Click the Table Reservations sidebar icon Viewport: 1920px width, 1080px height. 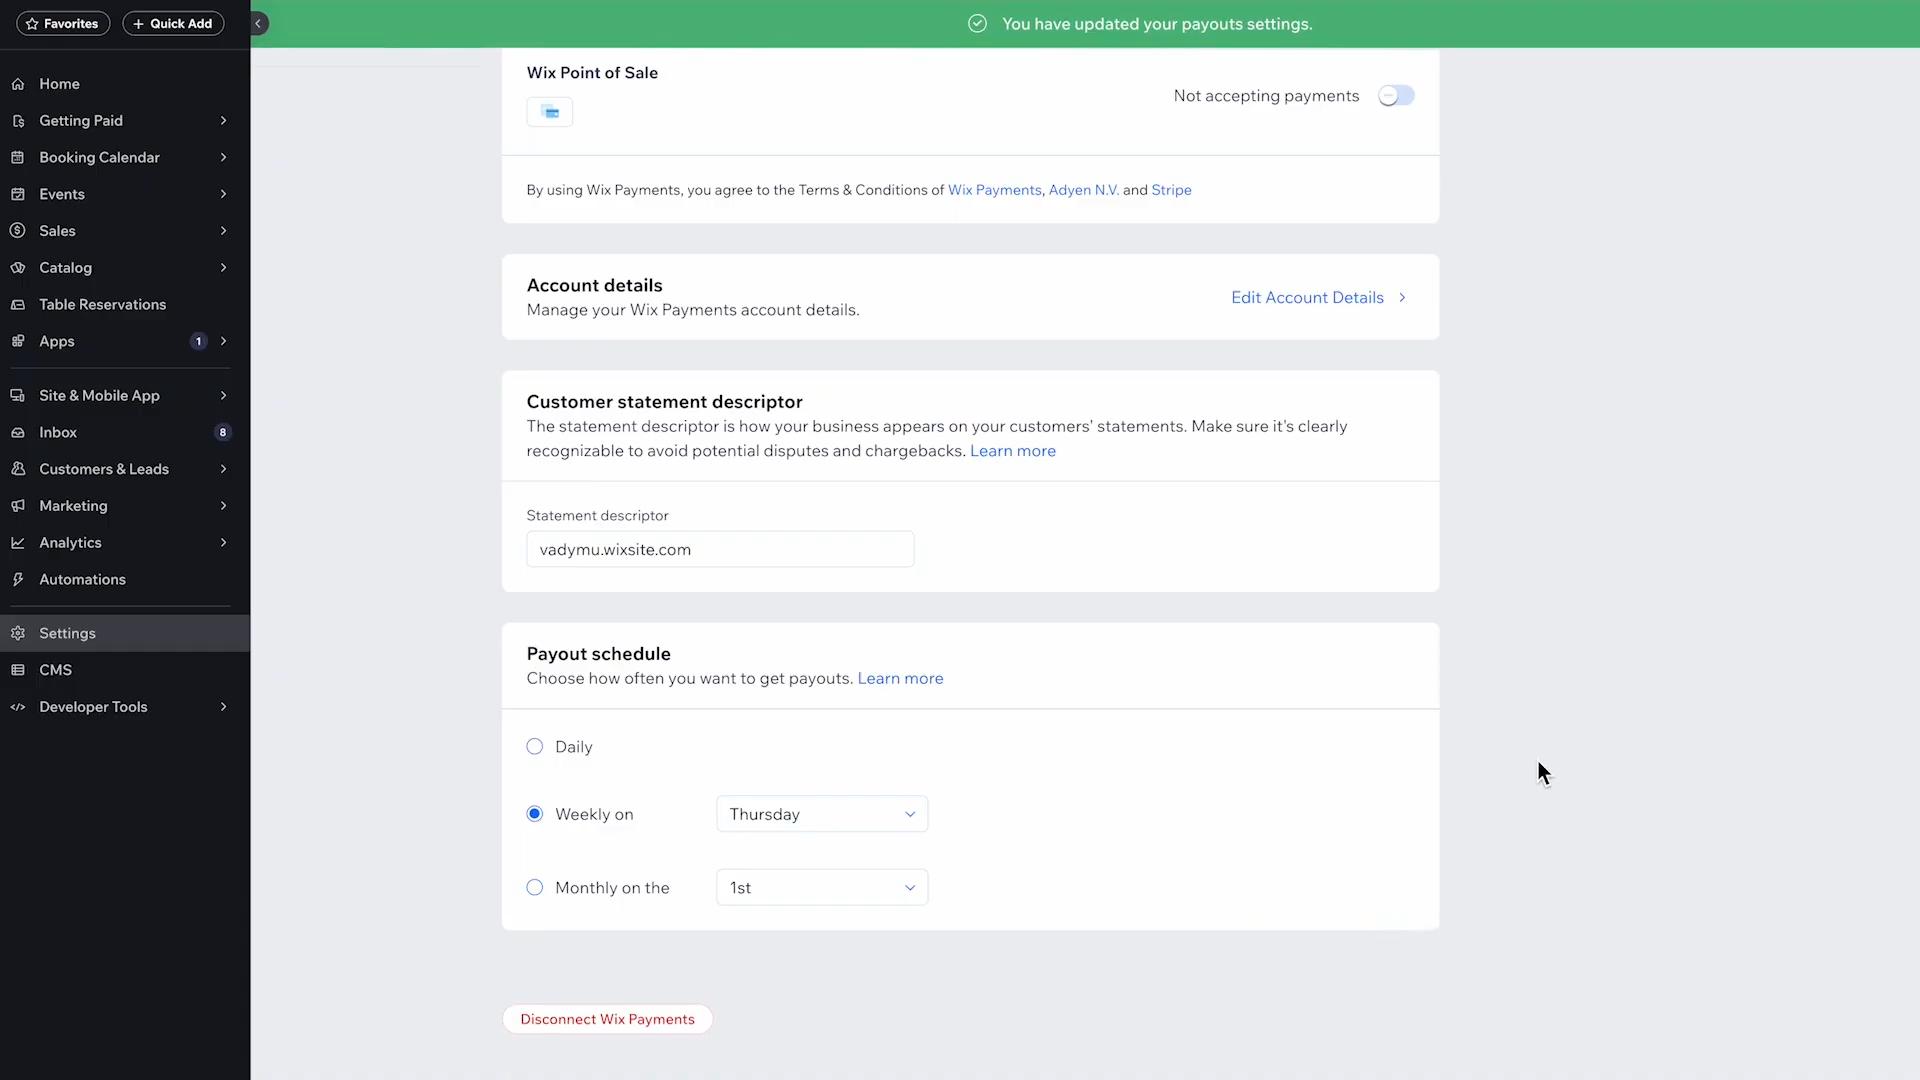coord(18,305)
